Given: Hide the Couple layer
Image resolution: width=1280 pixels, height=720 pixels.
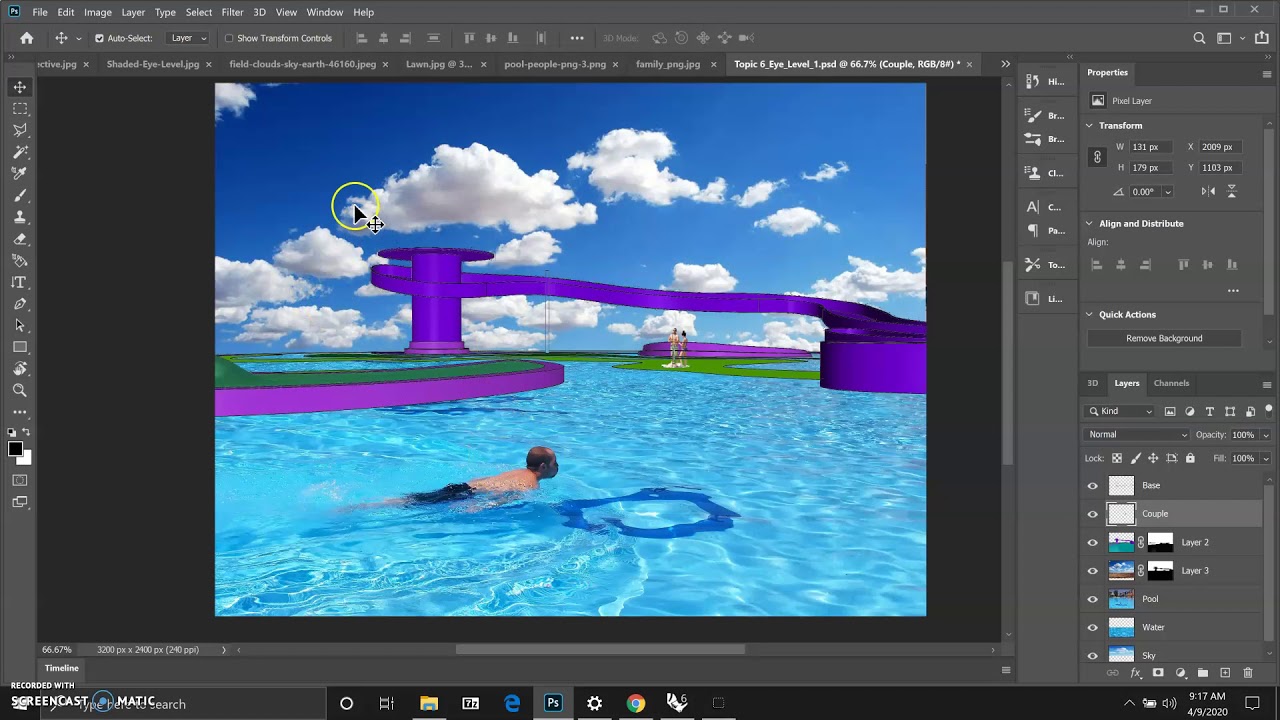Looking at the screenshot, I should coord(1092,514).
